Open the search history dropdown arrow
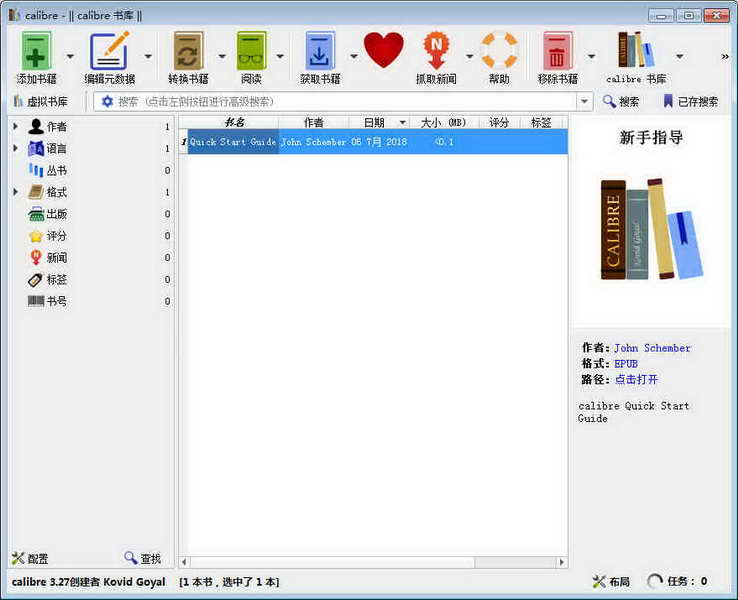 pyautogui.click(x=584, y=102)
